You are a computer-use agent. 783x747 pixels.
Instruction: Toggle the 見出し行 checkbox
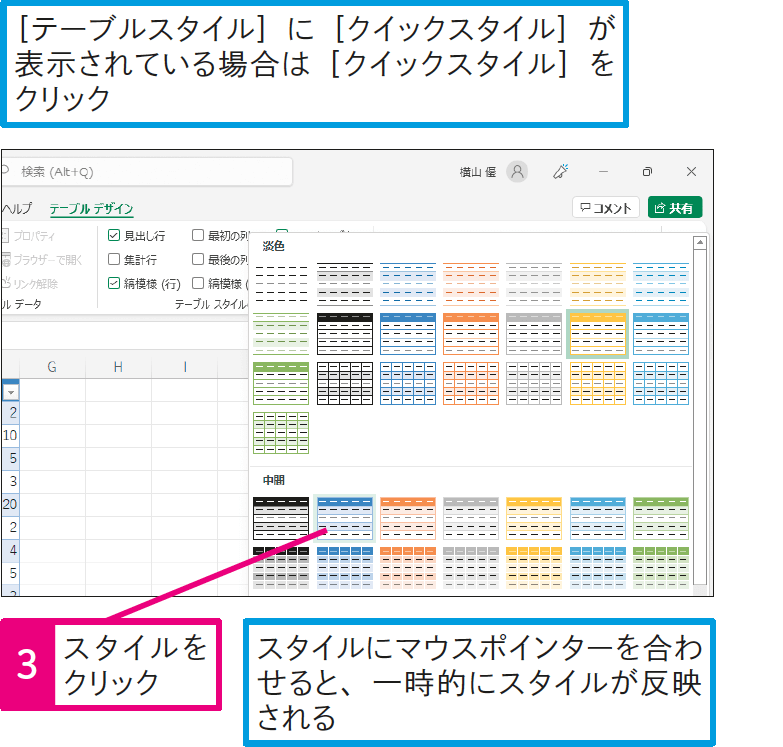[x=114, y=235]
